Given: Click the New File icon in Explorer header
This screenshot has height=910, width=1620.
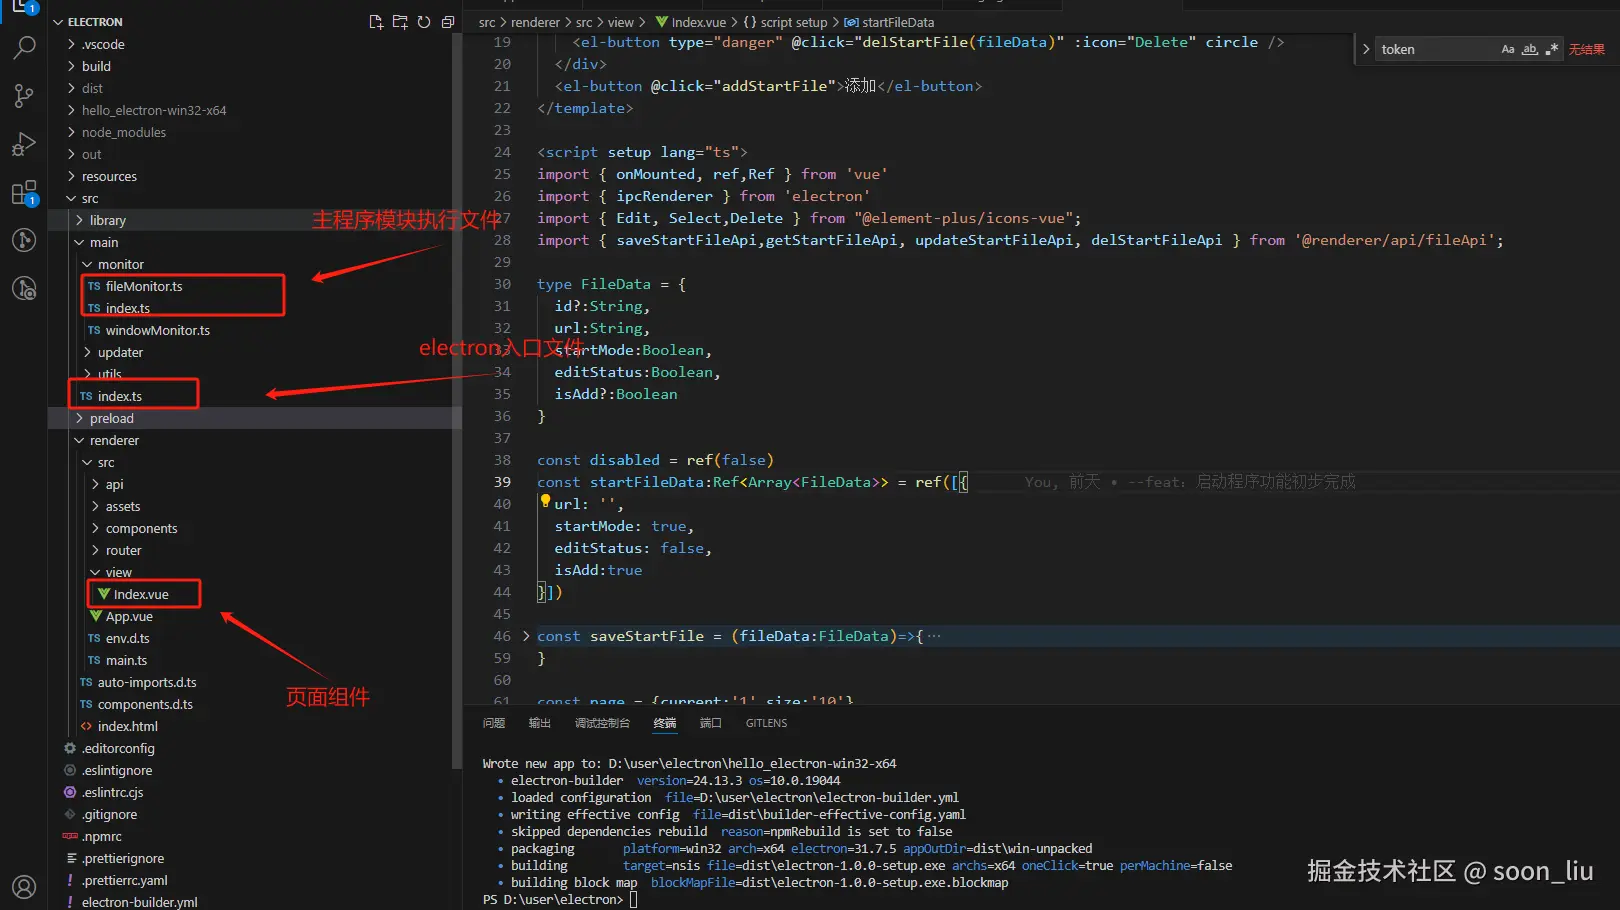Looking at the screenshot, I should click(x=376, y=22).
